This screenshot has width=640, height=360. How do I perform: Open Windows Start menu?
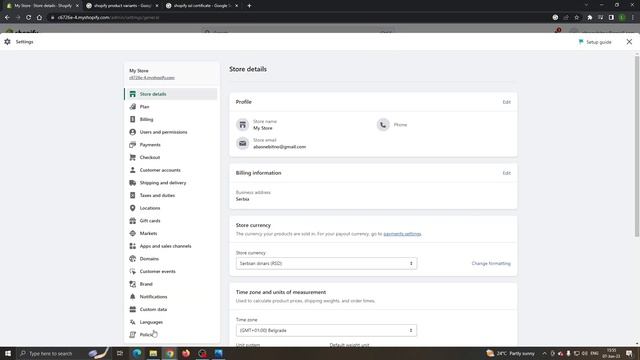pos(8,353)
